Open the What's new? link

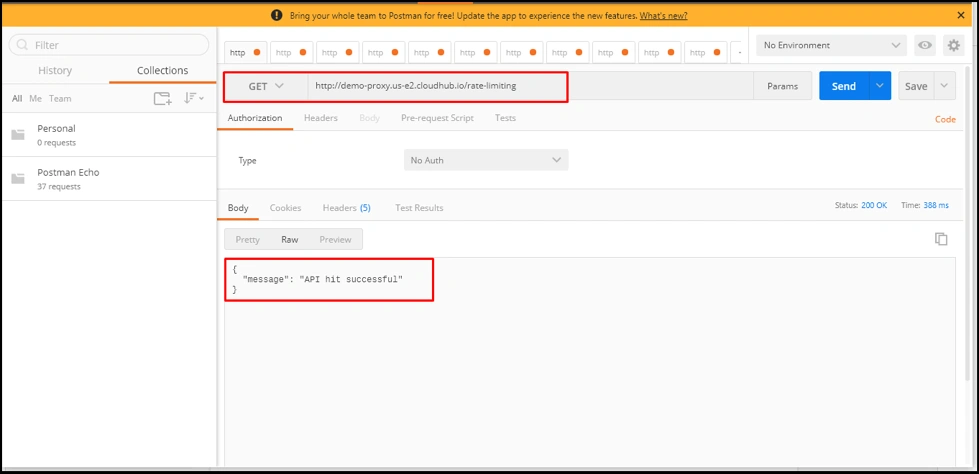click(663, 16)
